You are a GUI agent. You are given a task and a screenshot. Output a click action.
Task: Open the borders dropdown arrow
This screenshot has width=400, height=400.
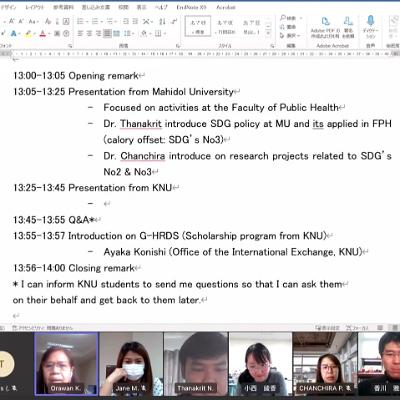pyautogui.click(x=164, y=33)
